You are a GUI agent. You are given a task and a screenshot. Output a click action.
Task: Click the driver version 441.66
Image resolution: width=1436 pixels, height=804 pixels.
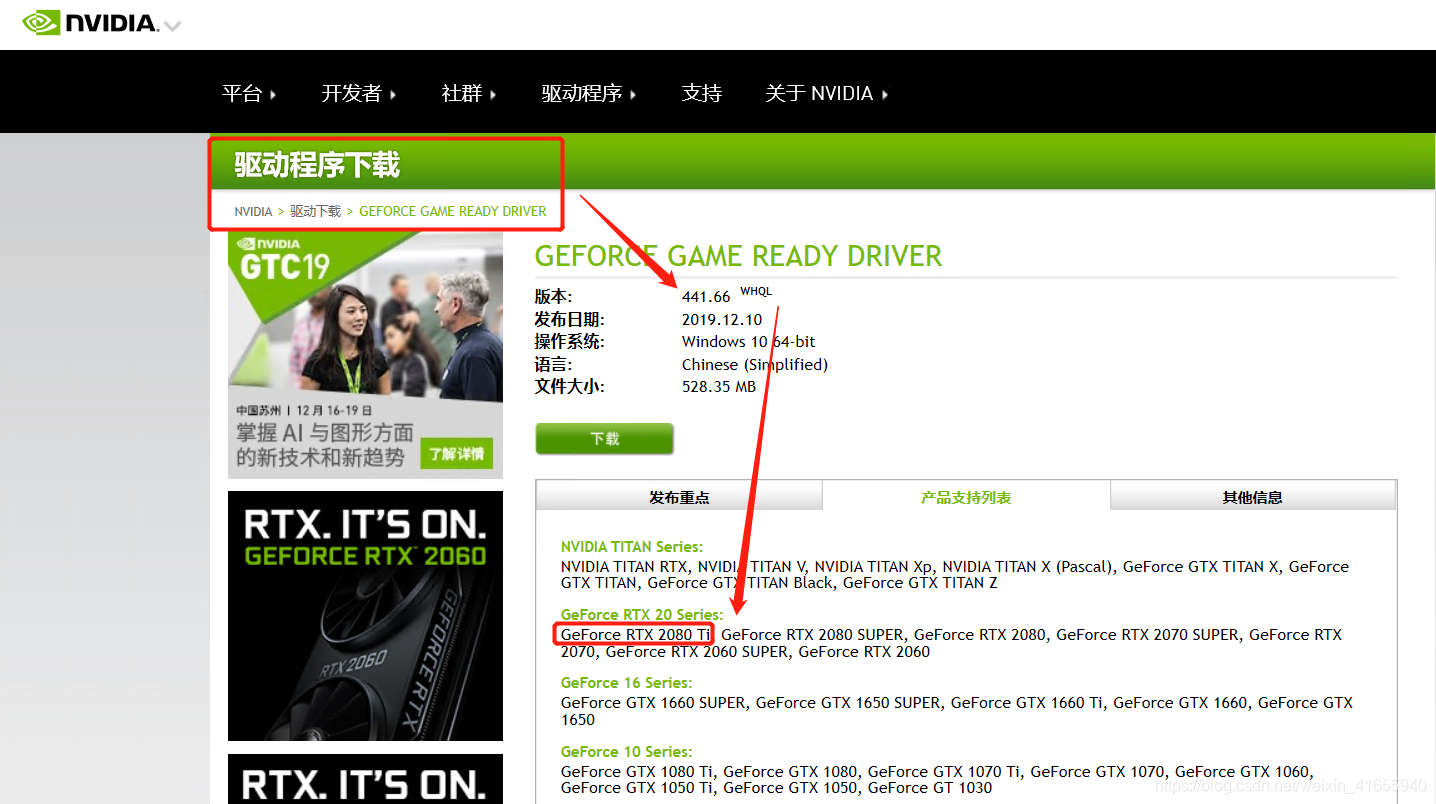(x=706, y=297)
